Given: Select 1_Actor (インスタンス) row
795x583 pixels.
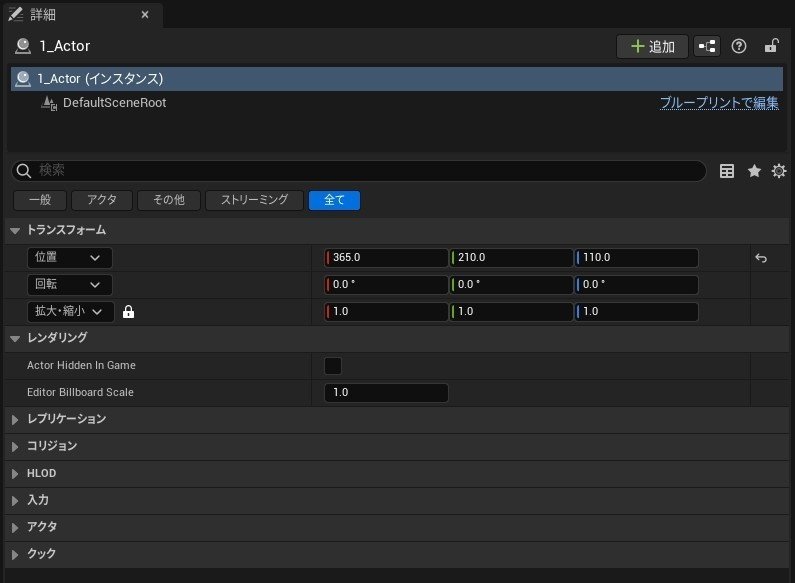Looking at the screenshot, I should coord(397,79).
